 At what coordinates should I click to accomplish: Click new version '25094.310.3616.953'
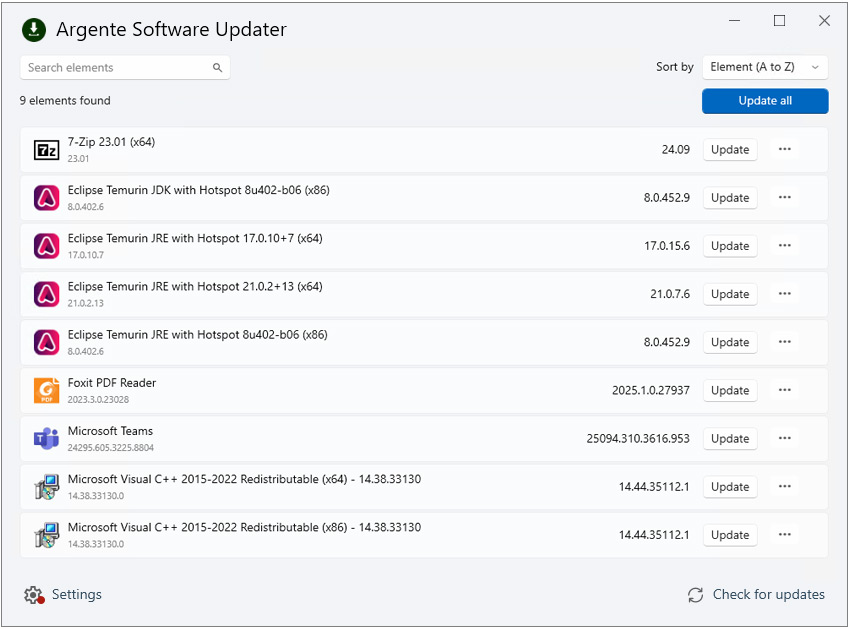coord(638,439)
